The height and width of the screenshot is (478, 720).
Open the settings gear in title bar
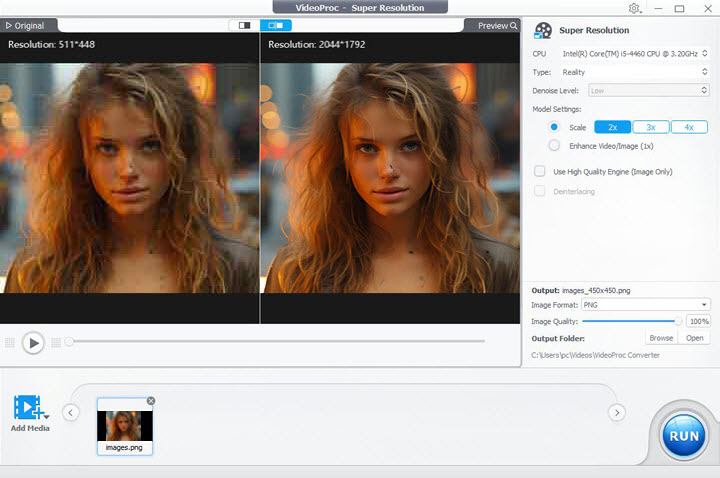click(x=634, y=8)
